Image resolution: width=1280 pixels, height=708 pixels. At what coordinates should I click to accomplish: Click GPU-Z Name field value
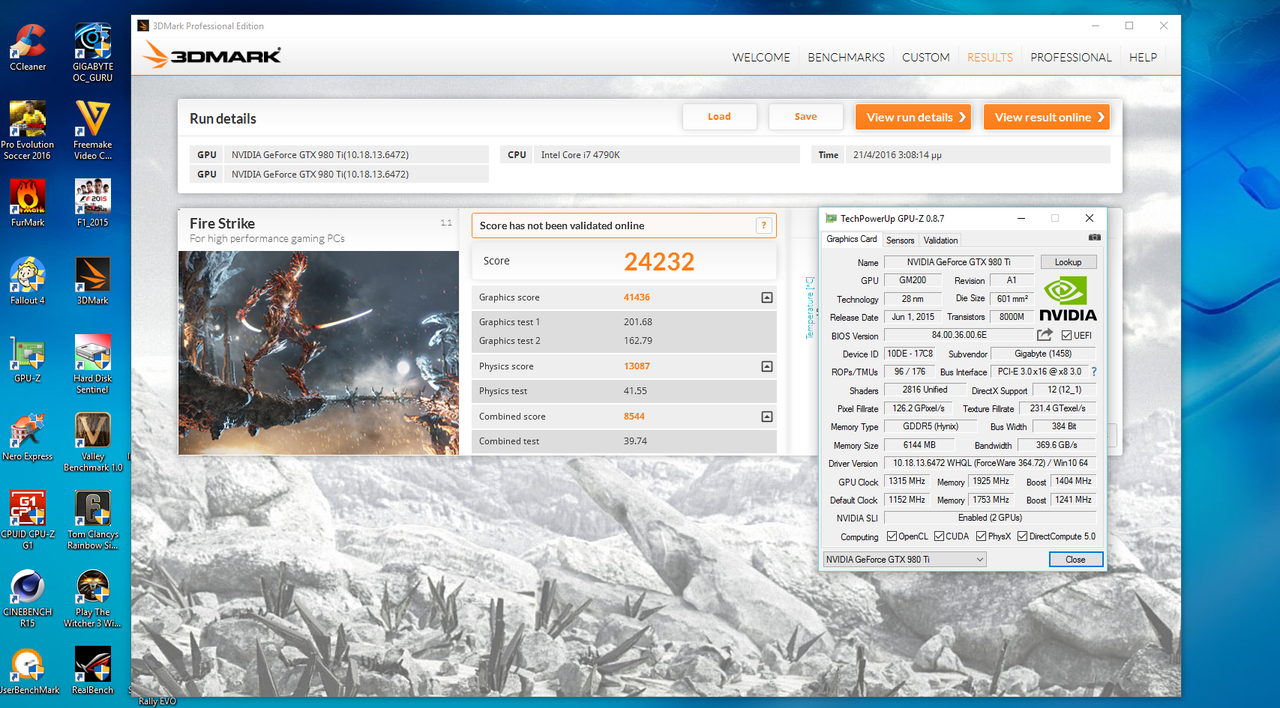coord(958,262)
